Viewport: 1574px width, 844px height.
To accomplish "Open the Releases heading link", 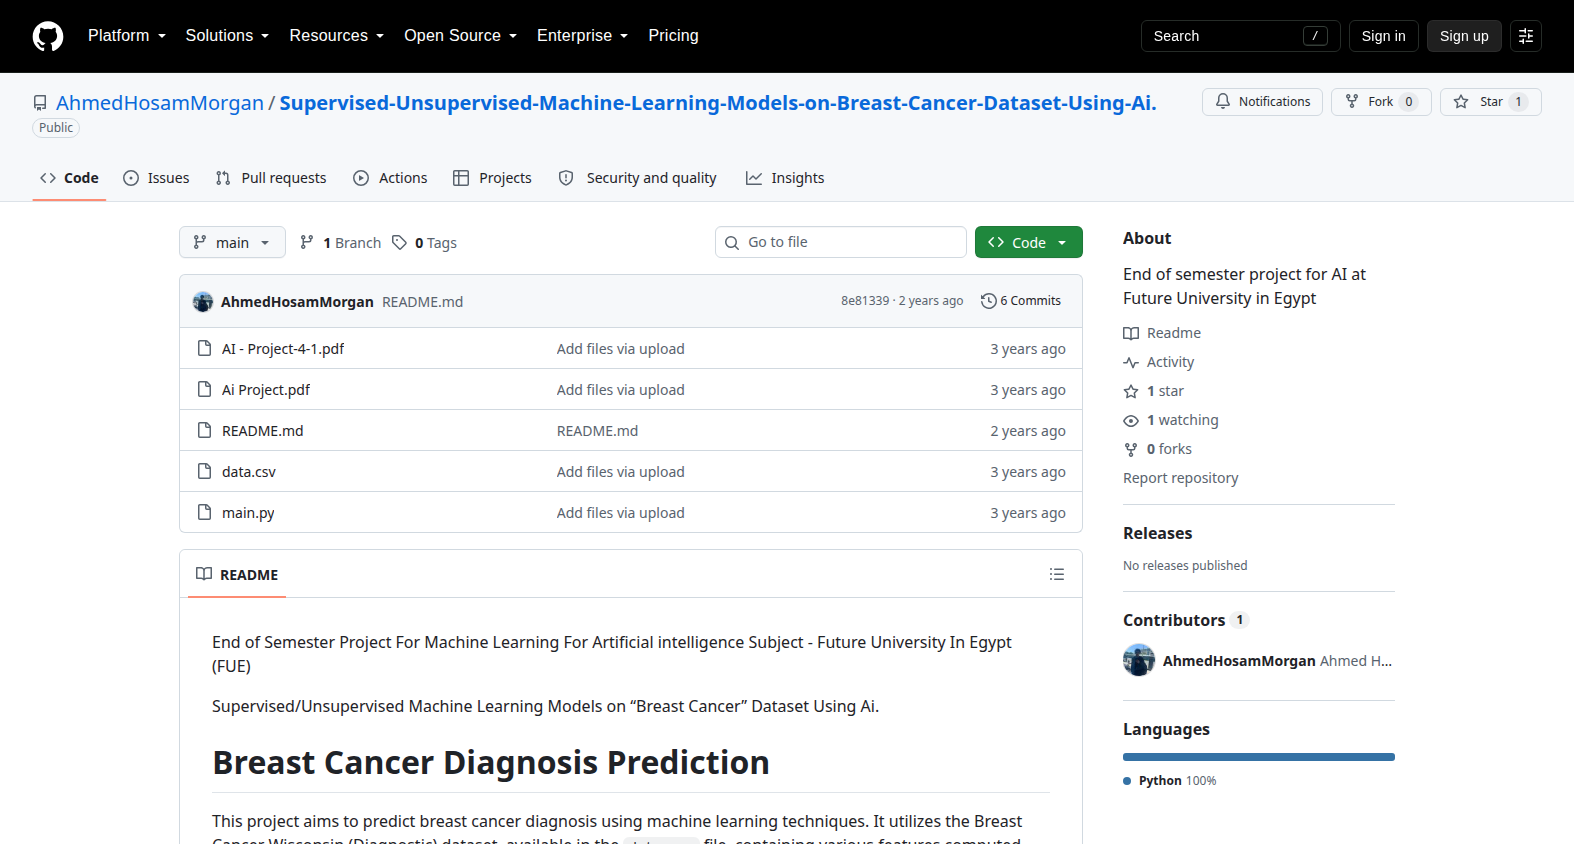I will (x=1157, y=533).
